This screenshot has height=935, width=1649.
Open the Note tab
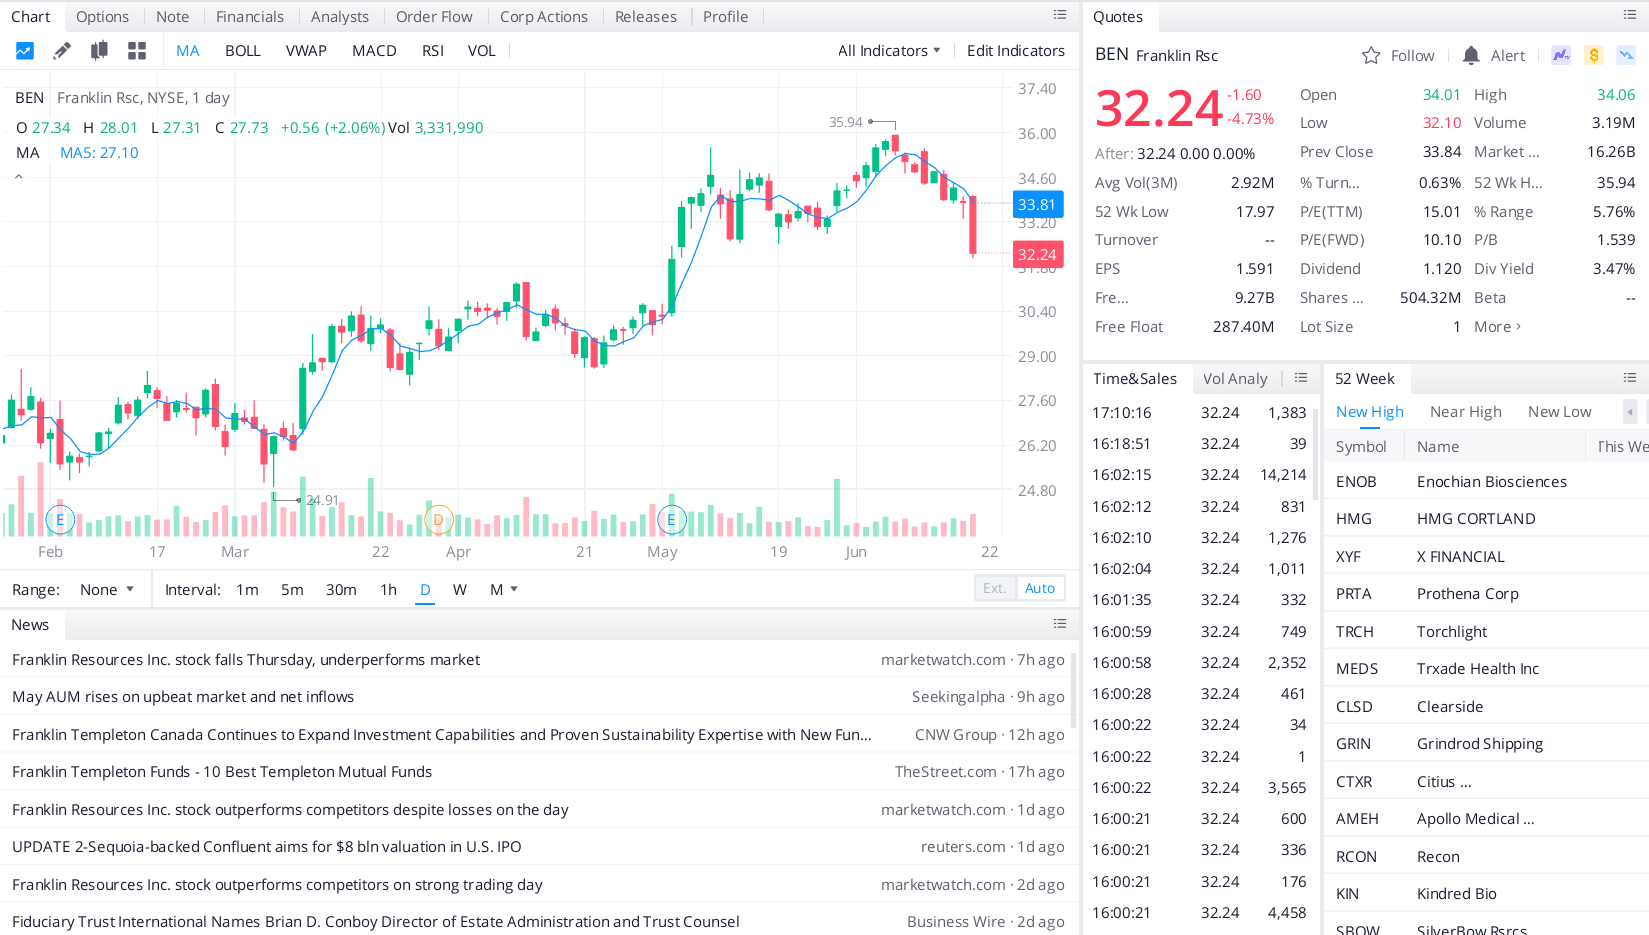[172, 17]
